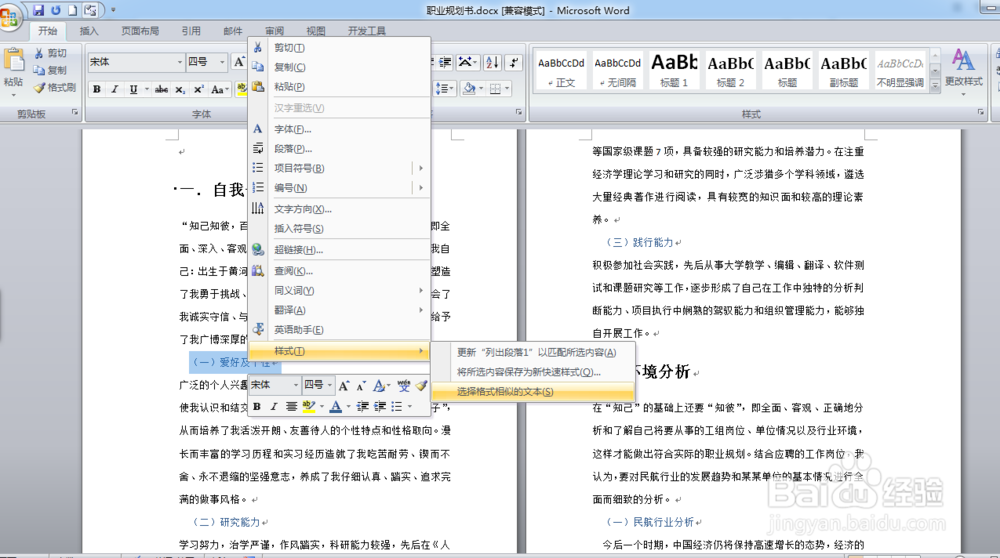This screenshot has height=558, width=1000.
Task: Open mini toolbar font size dropdown
Action: click(x=330, y=385)
